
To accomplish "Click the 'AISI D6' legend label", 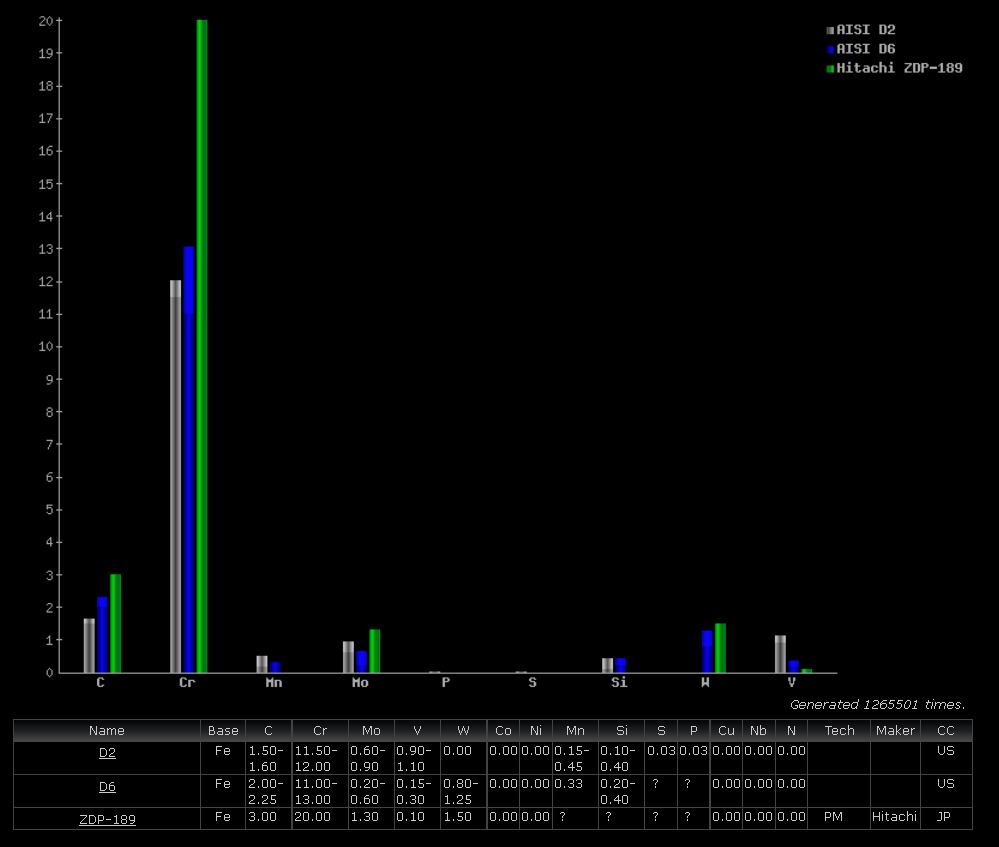I will click(x=866, y=49).
